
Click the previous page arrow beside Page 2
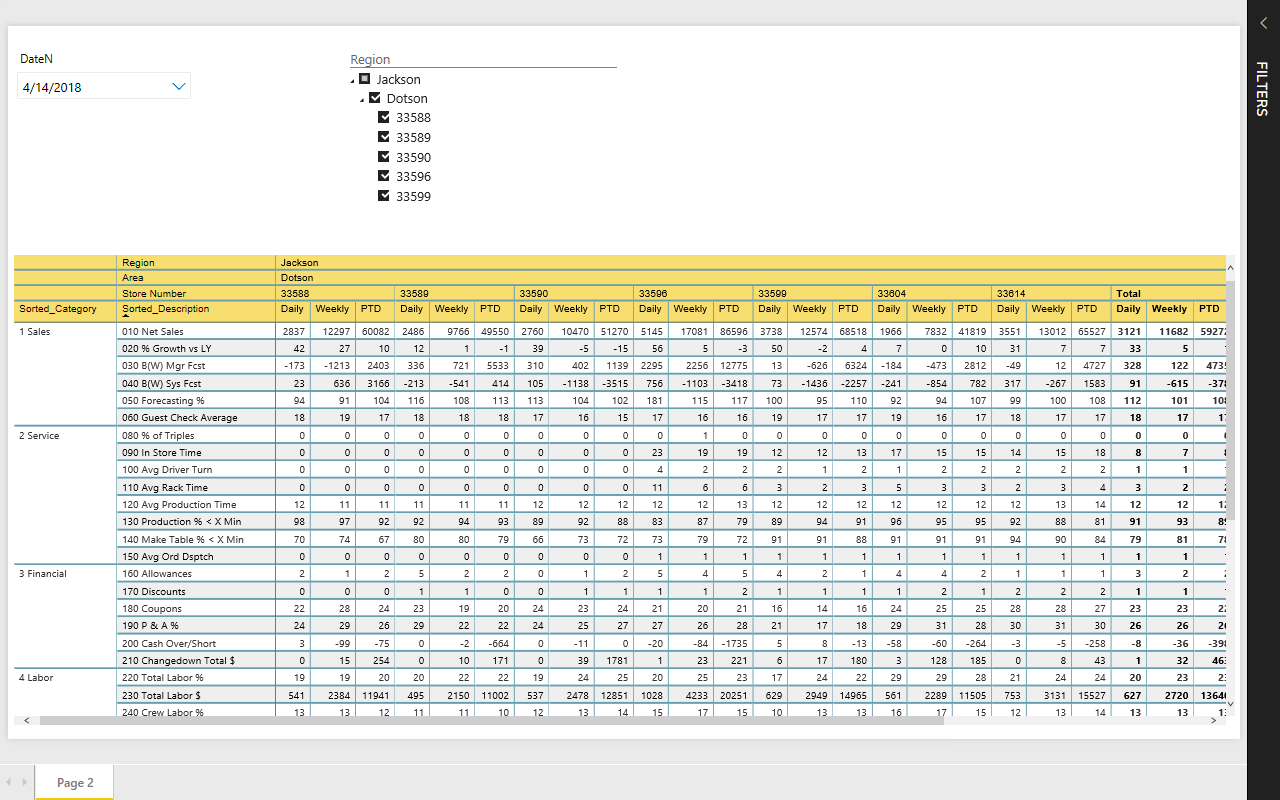click(9, 782)
